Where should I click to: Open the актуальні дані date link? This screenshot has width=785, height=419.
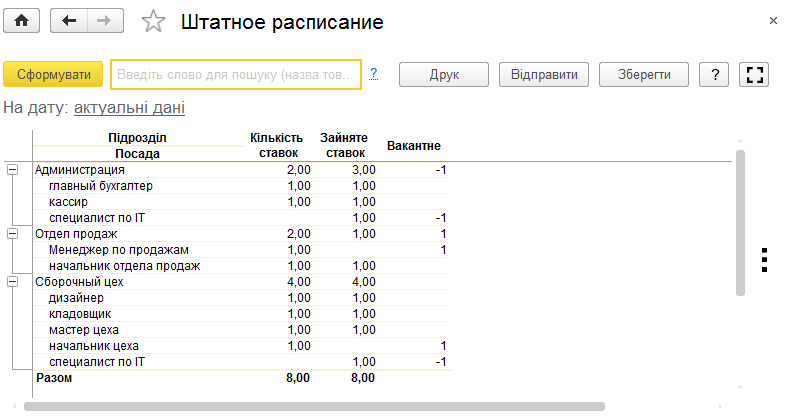coord(129,108)
